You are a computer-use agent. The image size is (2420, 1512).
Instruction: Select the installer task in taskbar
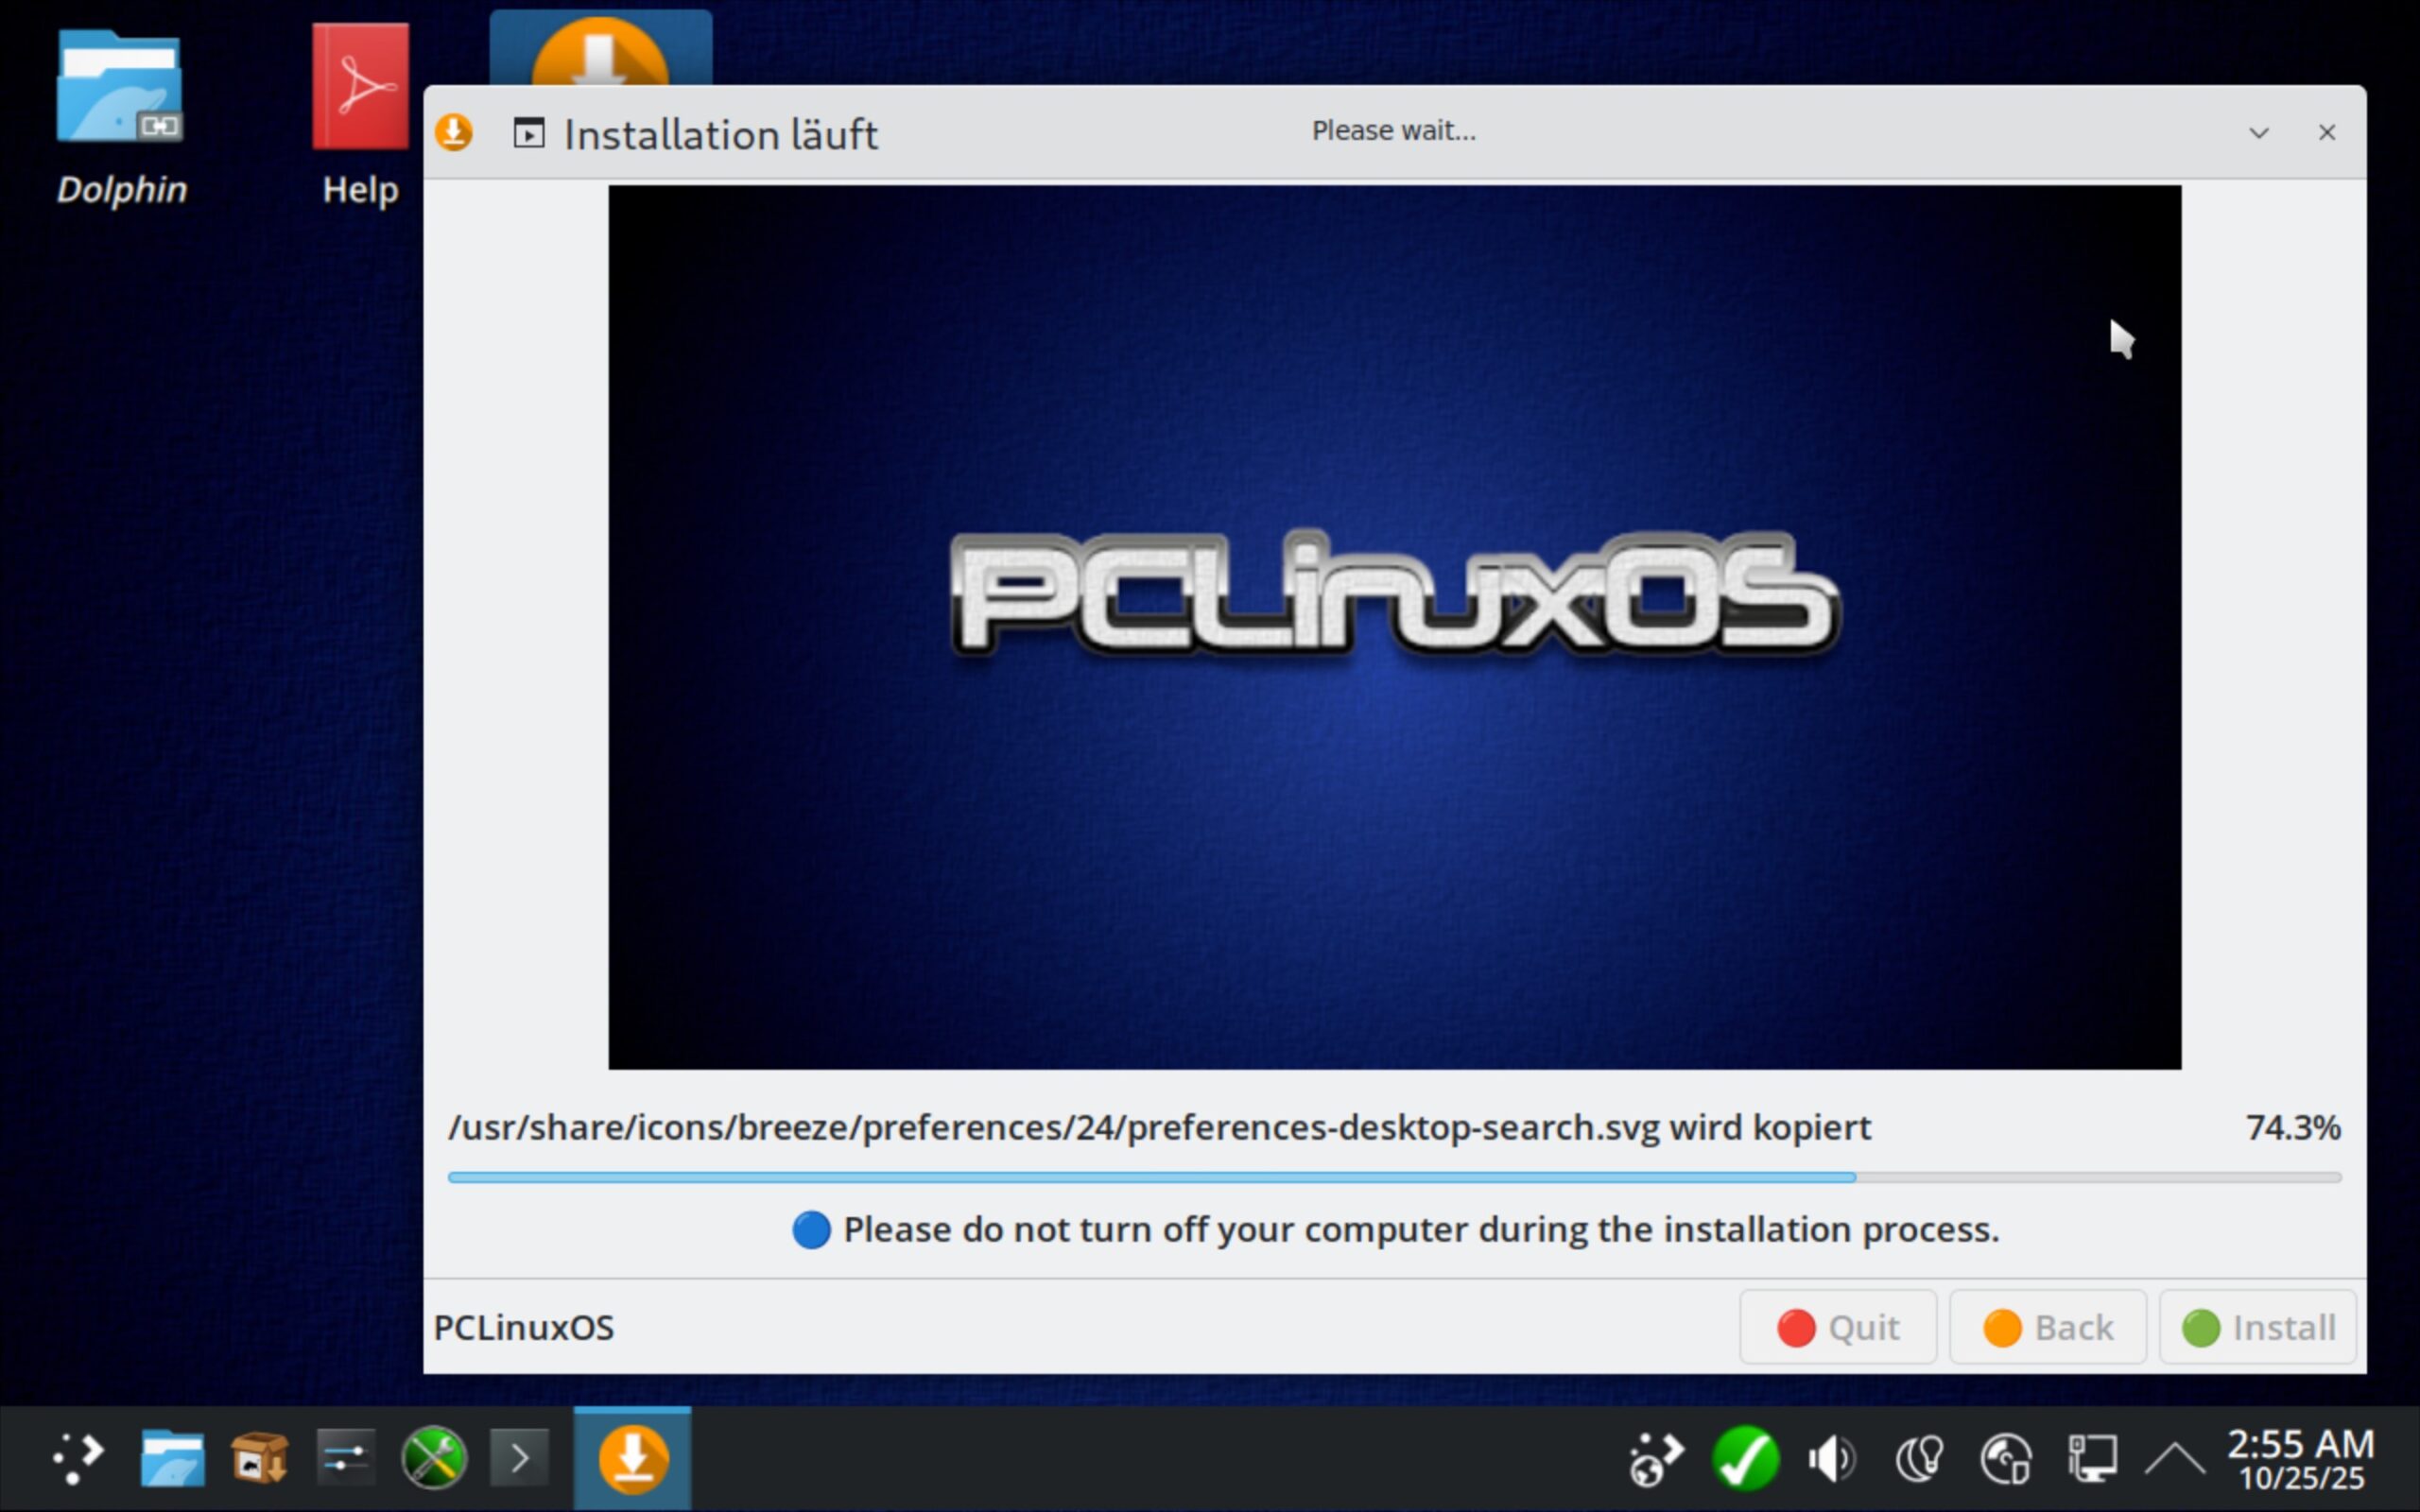click(632, 1458)
